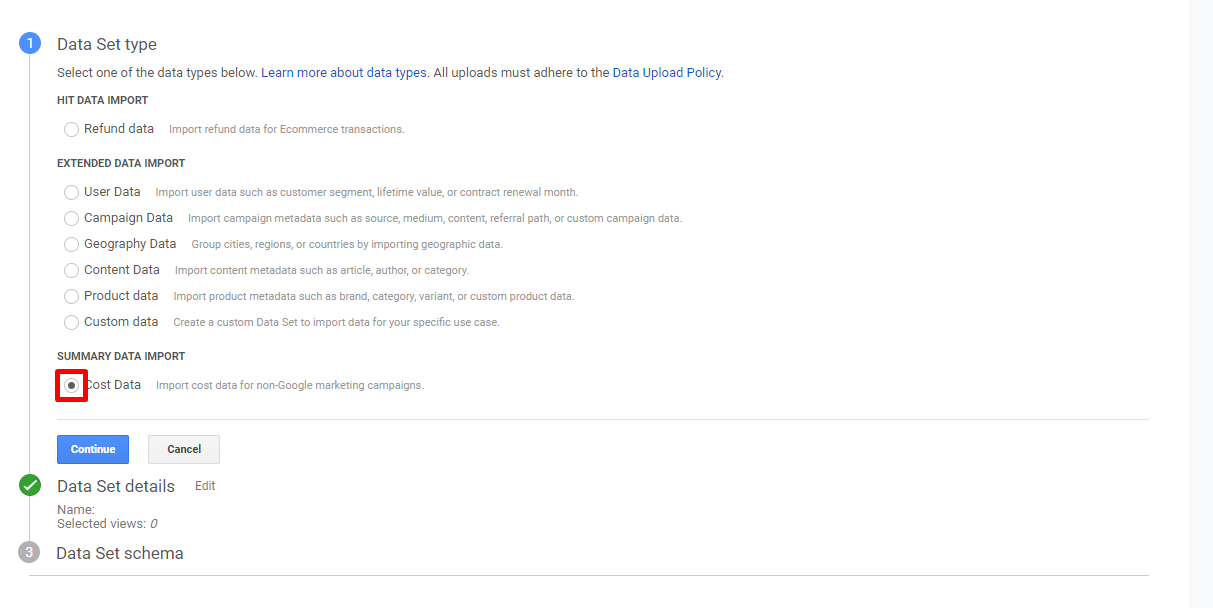Click the gray step 3 circle icon
1213x608 pixels.
pos(30,553)
